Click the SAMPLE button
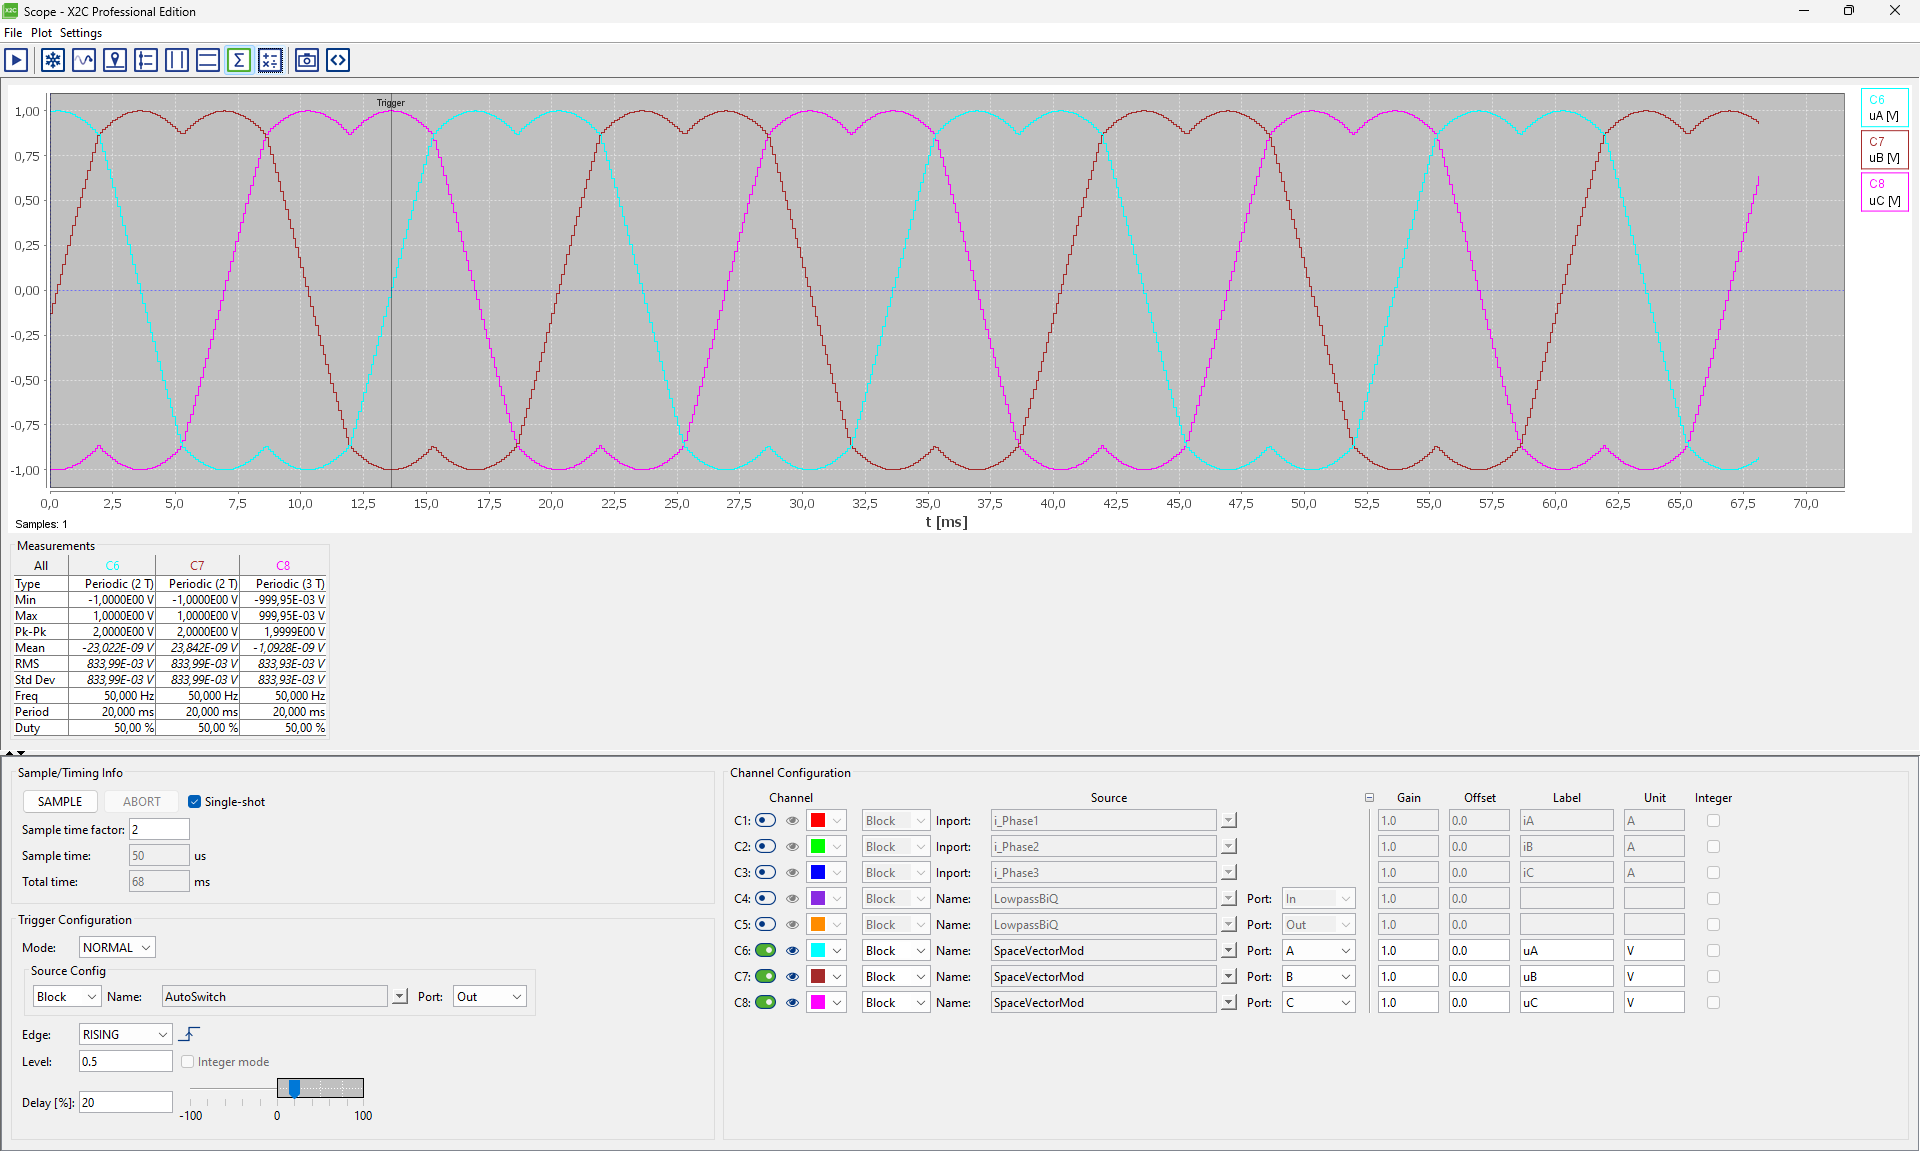This screenshot has width=1920, height=1152. tap(60, 801)
